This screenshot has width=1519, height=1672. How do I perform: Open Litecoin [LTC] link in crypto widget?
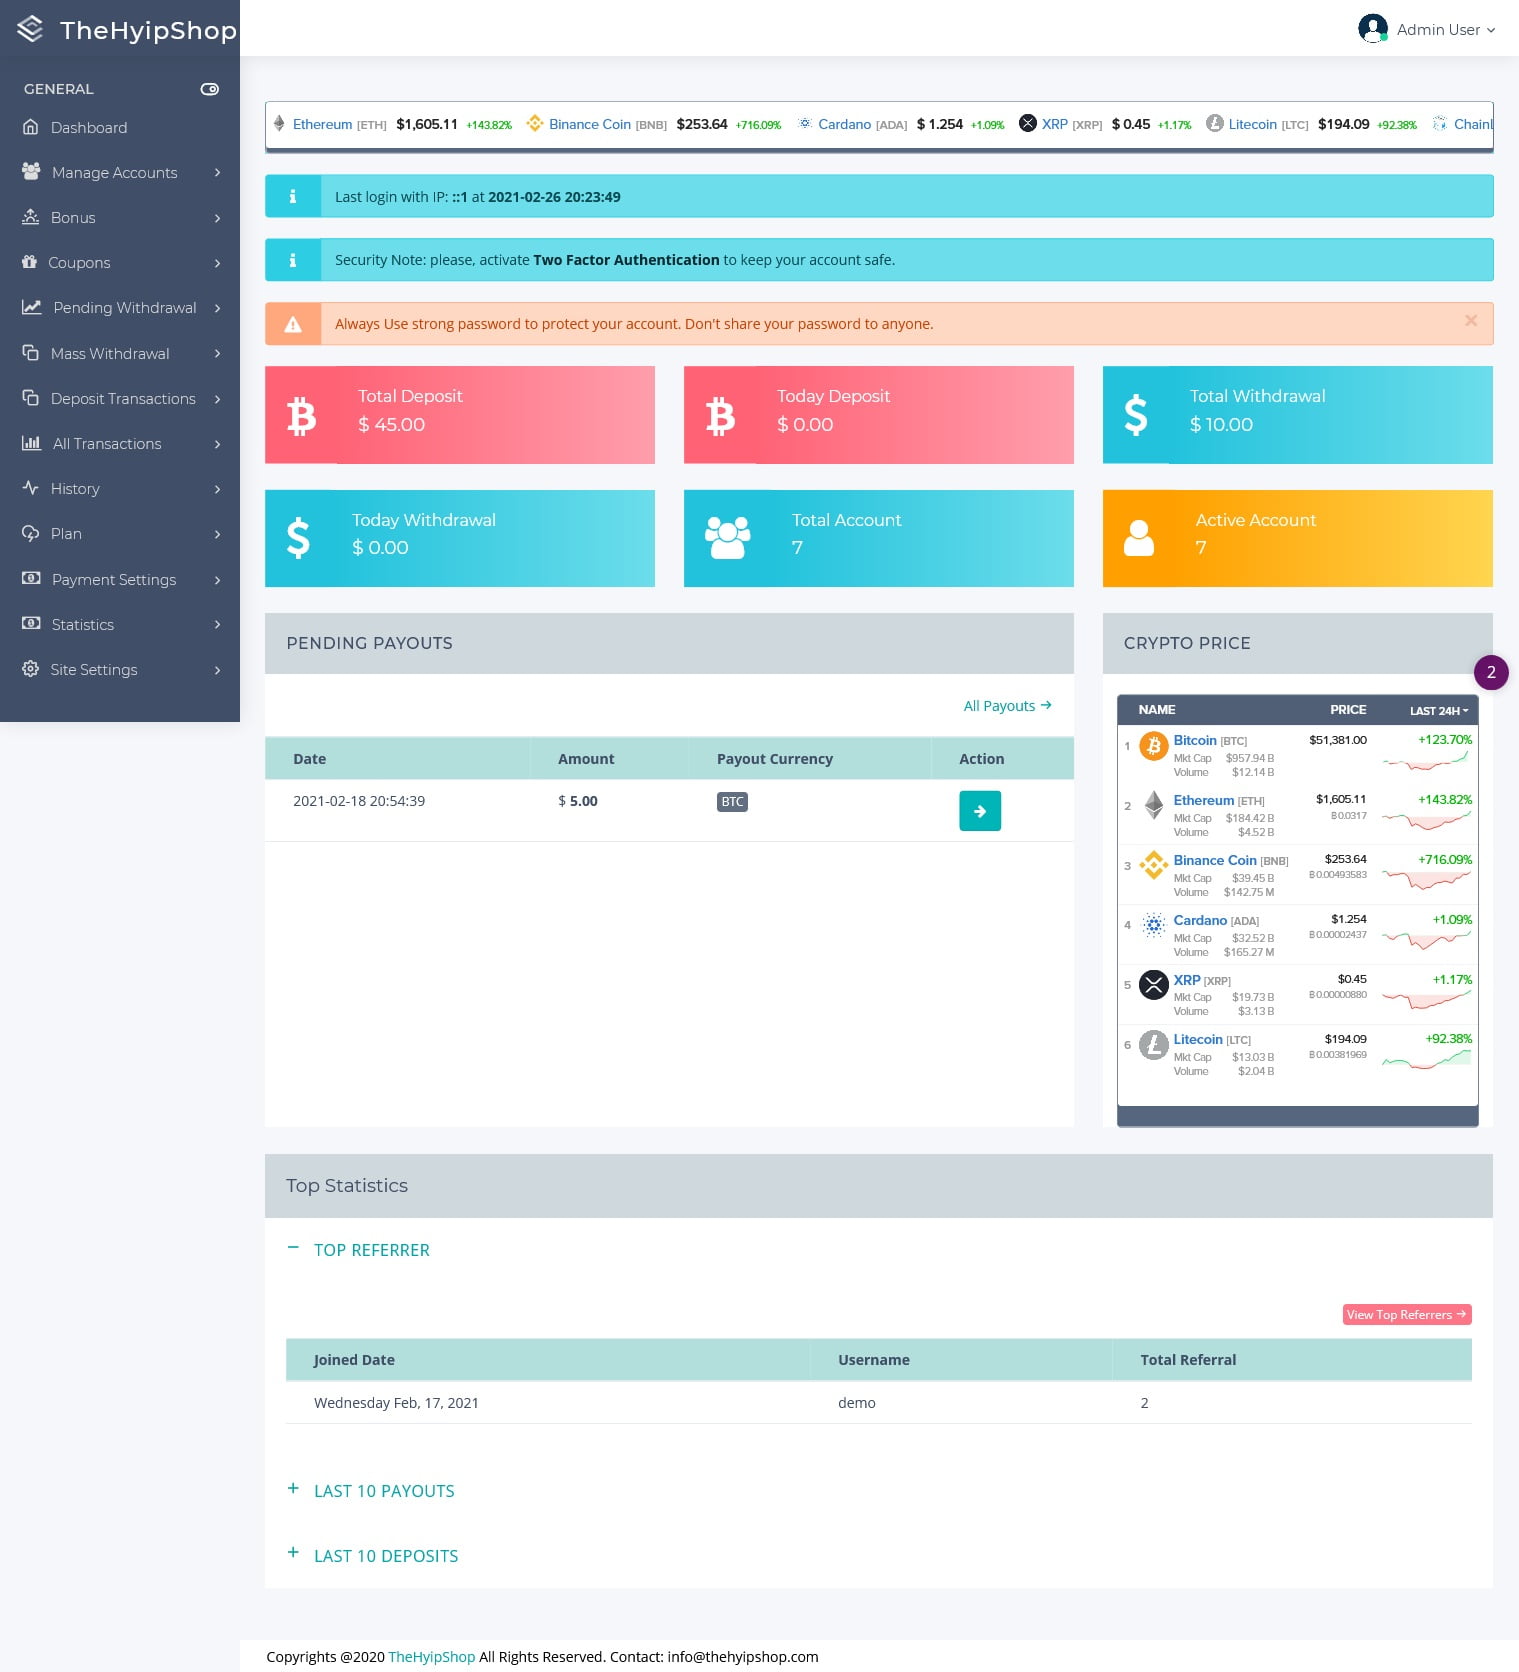(1212, 1040)
